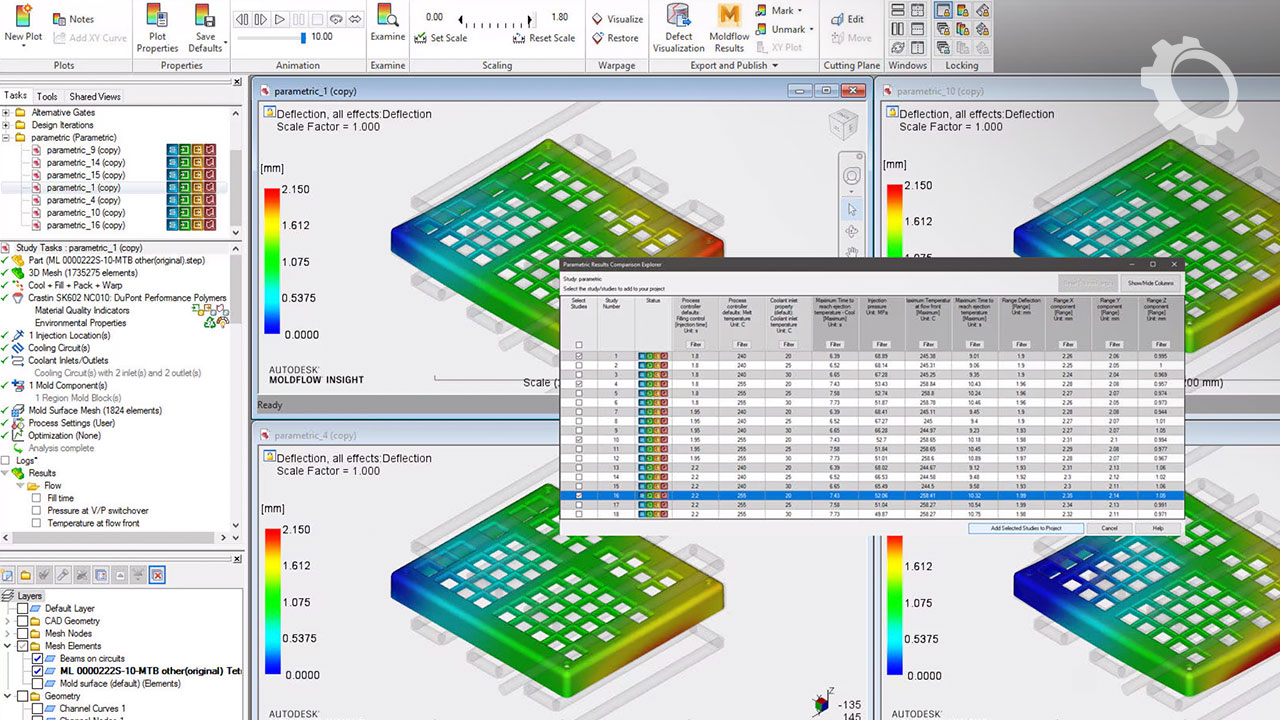This screenshot has width=1280, height=720.
Task: Open the Unmark dropdown arrow
Action: [x=811, y=30]
